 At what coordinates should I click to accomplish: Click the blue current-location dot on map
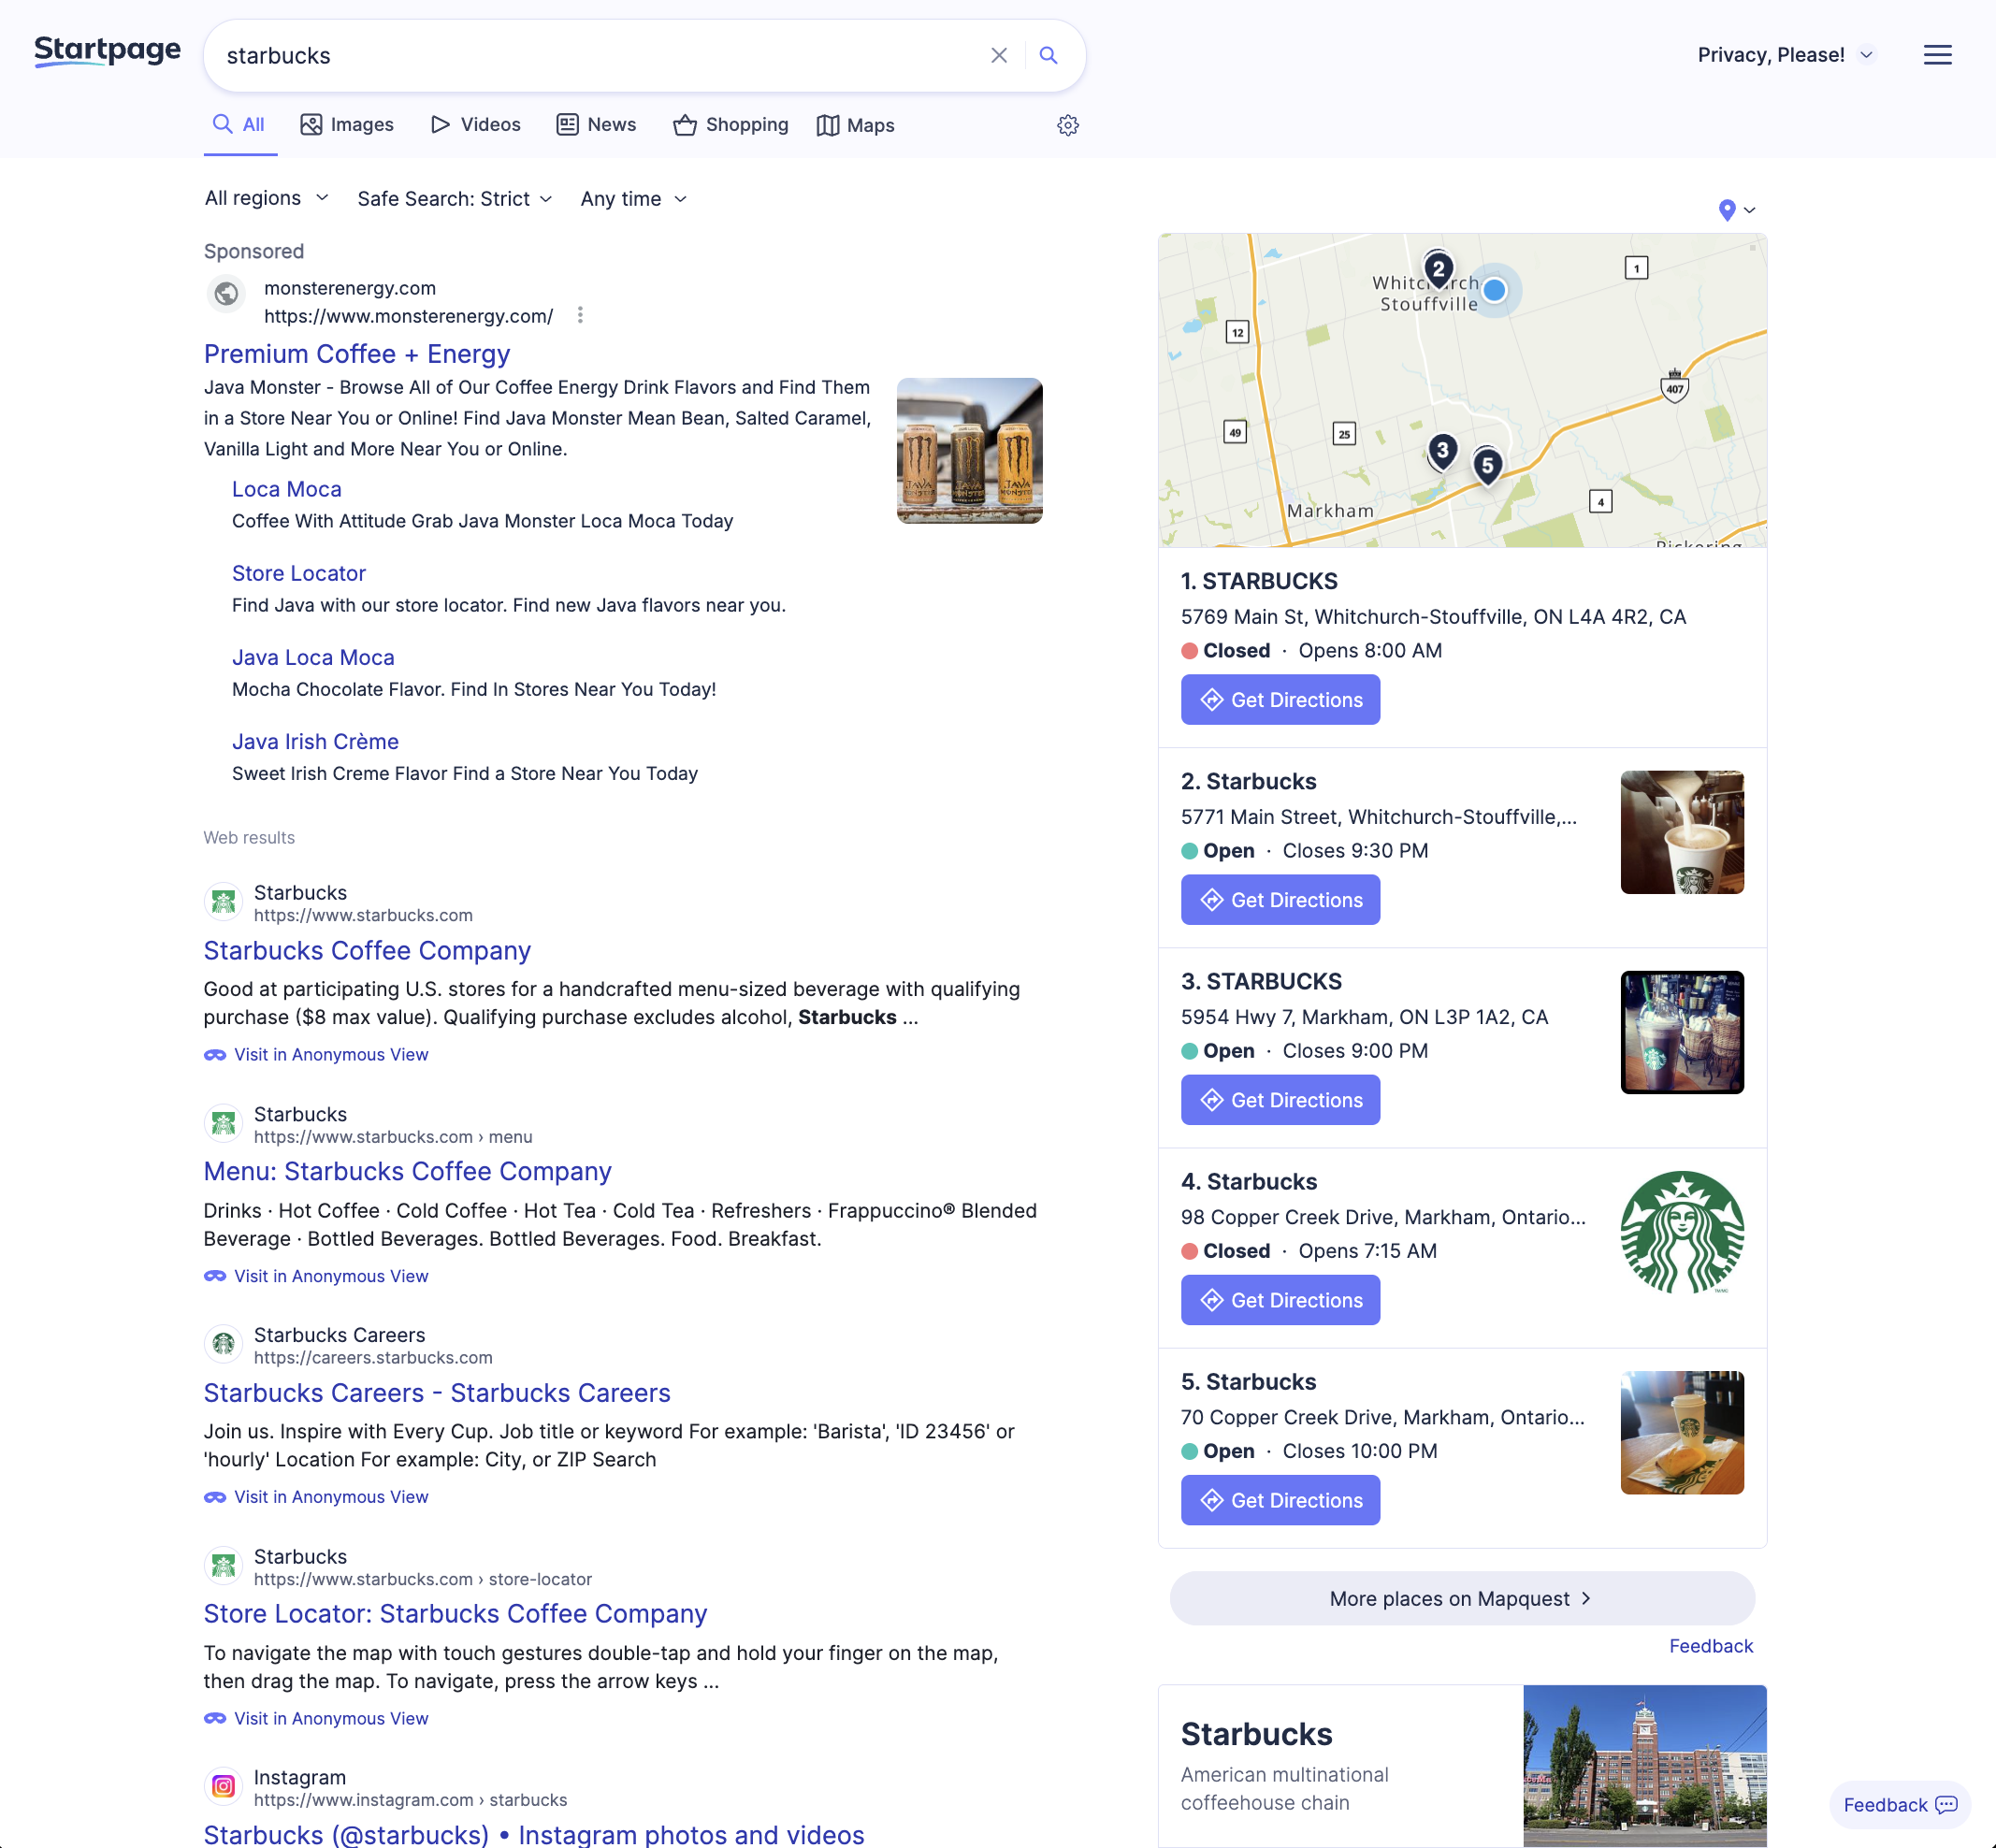pos(1494,290)
